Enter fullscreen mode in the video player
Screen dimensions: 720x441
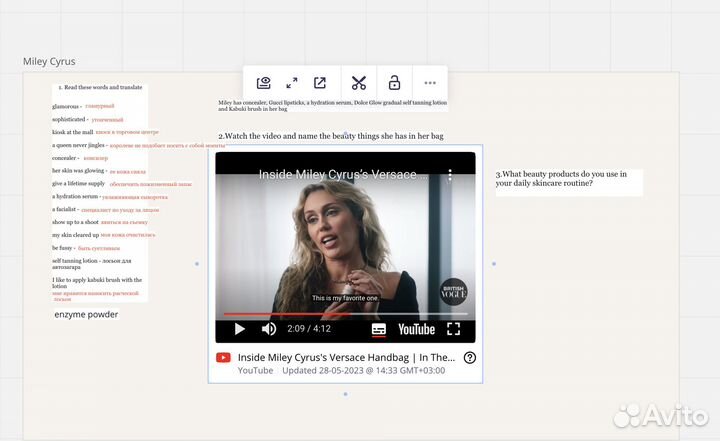click(453, 328)
